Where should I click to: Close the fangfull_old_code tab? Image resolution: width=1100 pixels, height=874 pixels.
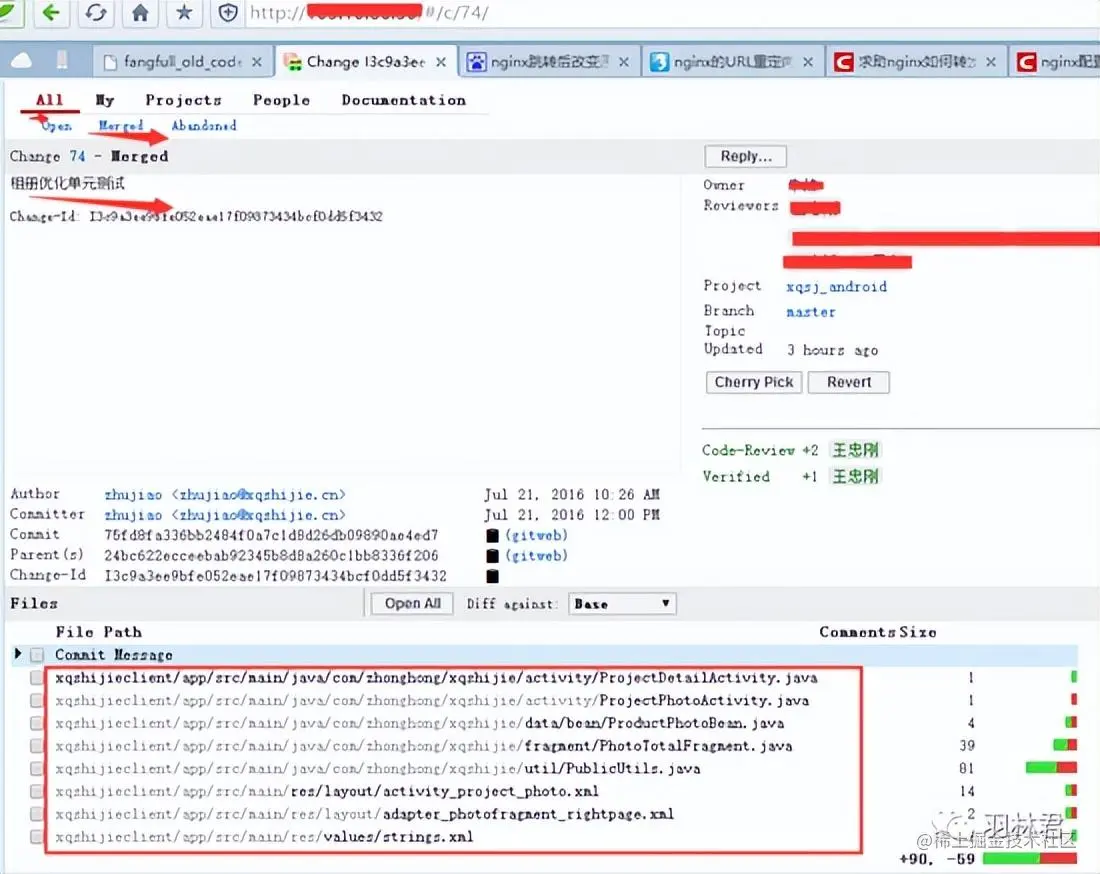point(257,62)
